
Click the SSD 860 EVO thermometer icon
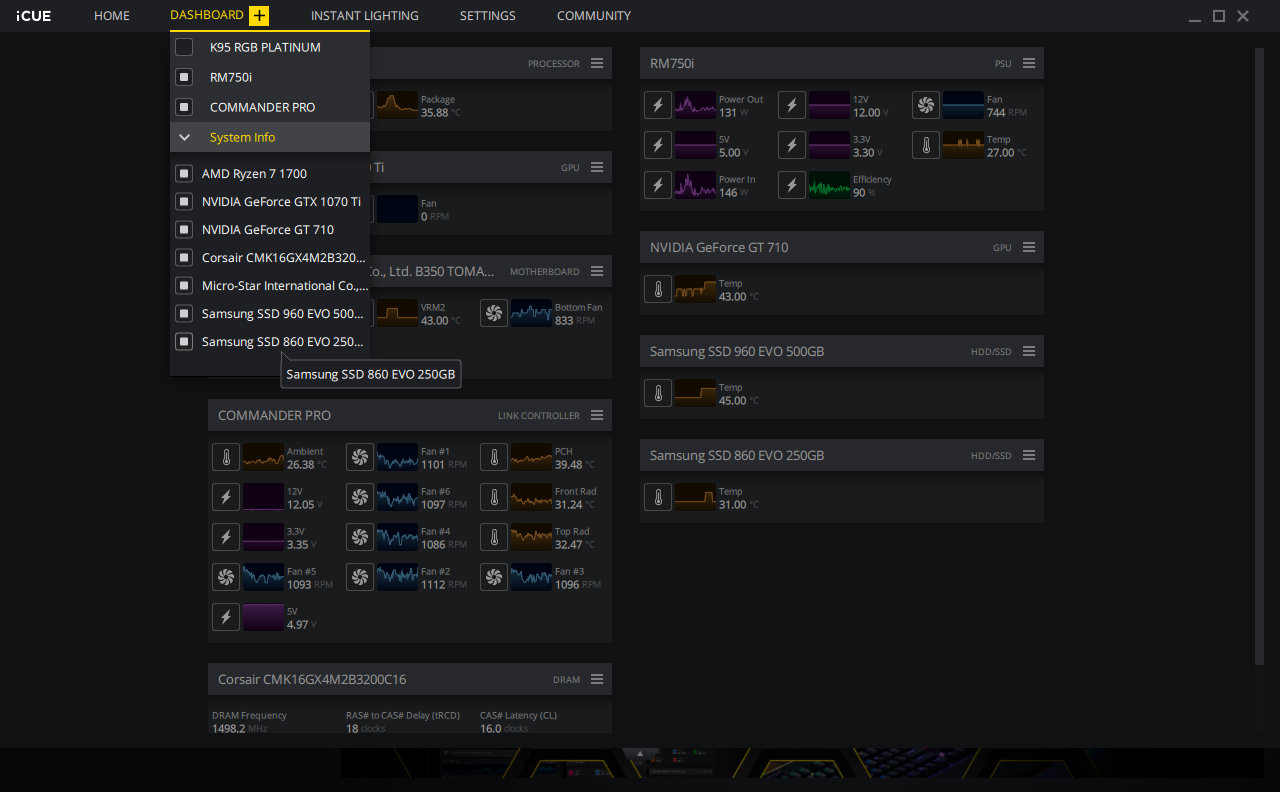click(658, 497)
